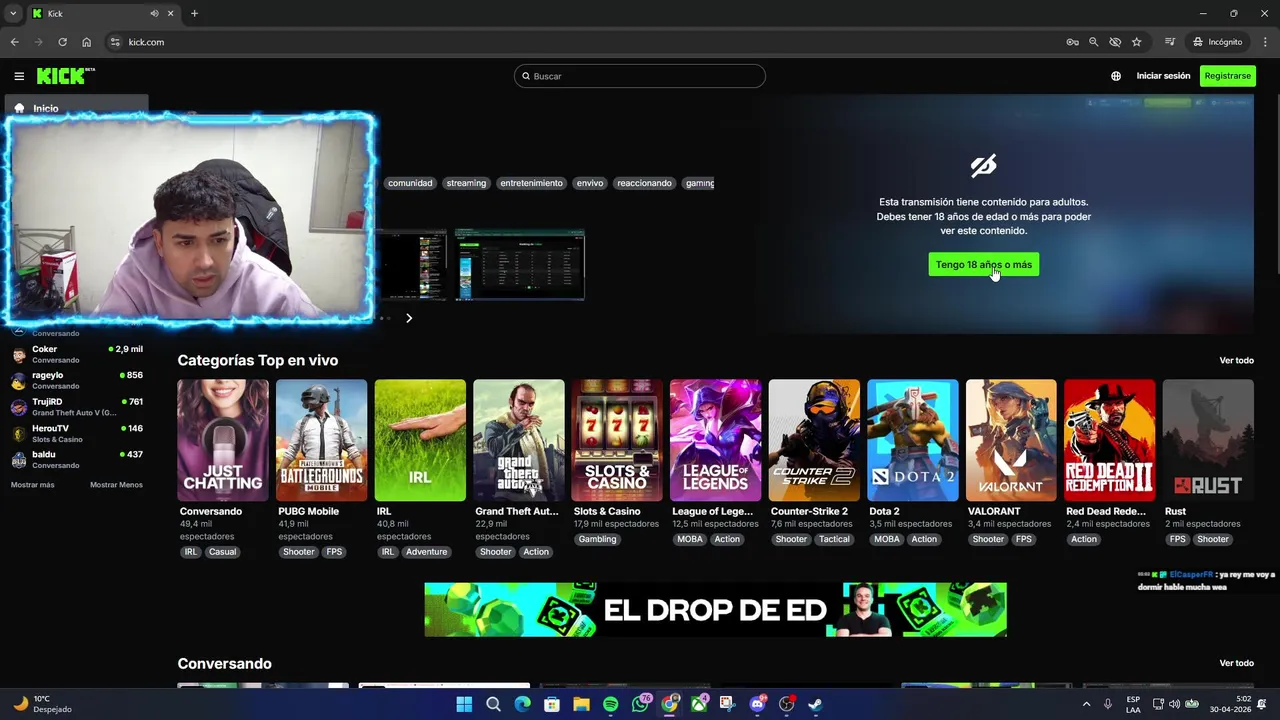Advance the featured carousel with next arrow
The width and height of the screenshot is (1280, 720).
409,318
